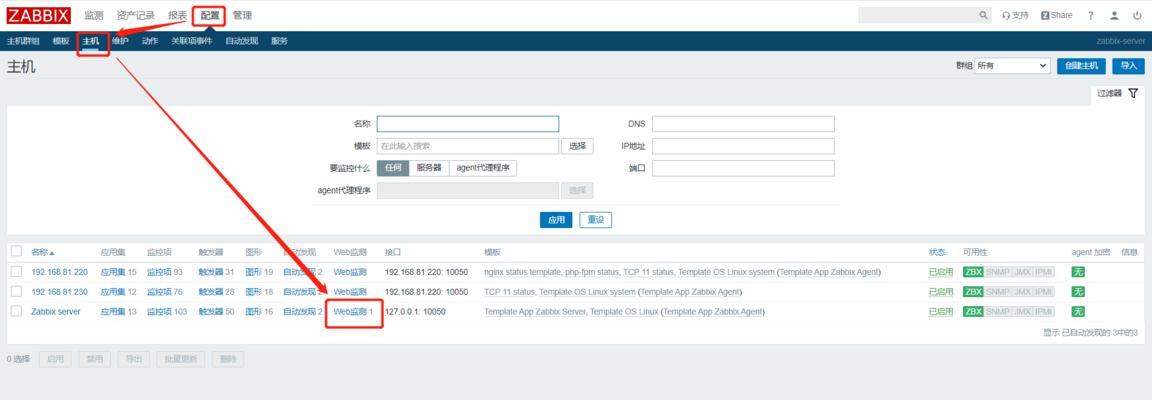Open the 群组 dropdown
Image resolution: width=1152 pixels, height=400 pixels.
[x=1013, y=66]
